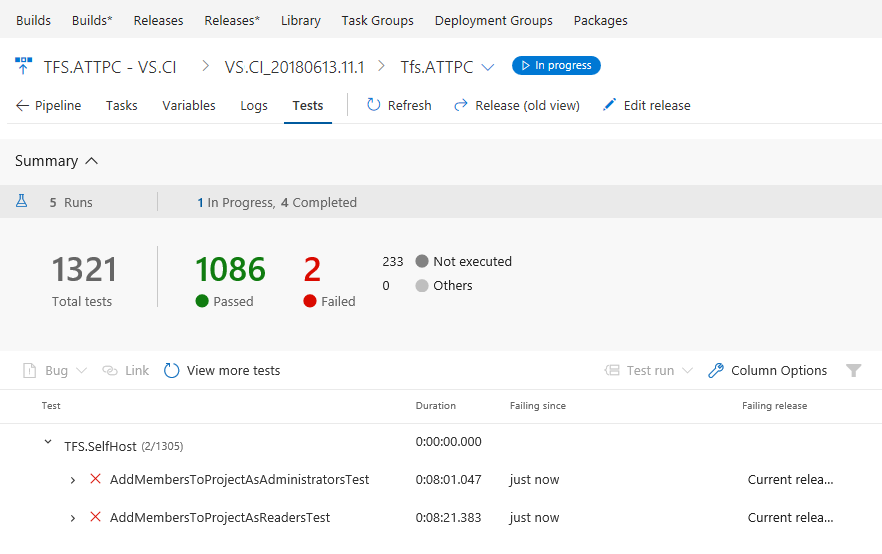Click the Test run icon
This screenshot has height=554, width=882.
click(612, 370)
